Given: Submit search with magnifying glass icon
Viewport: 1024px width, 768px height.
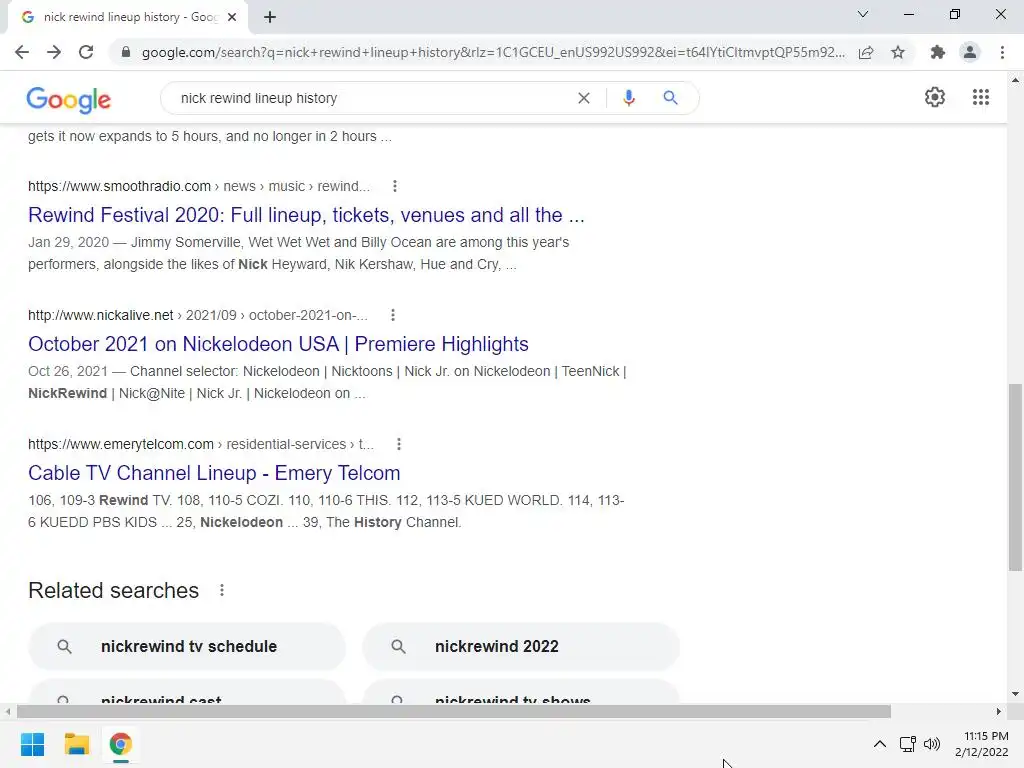Looking at the screenshot, I should point(670,98).
